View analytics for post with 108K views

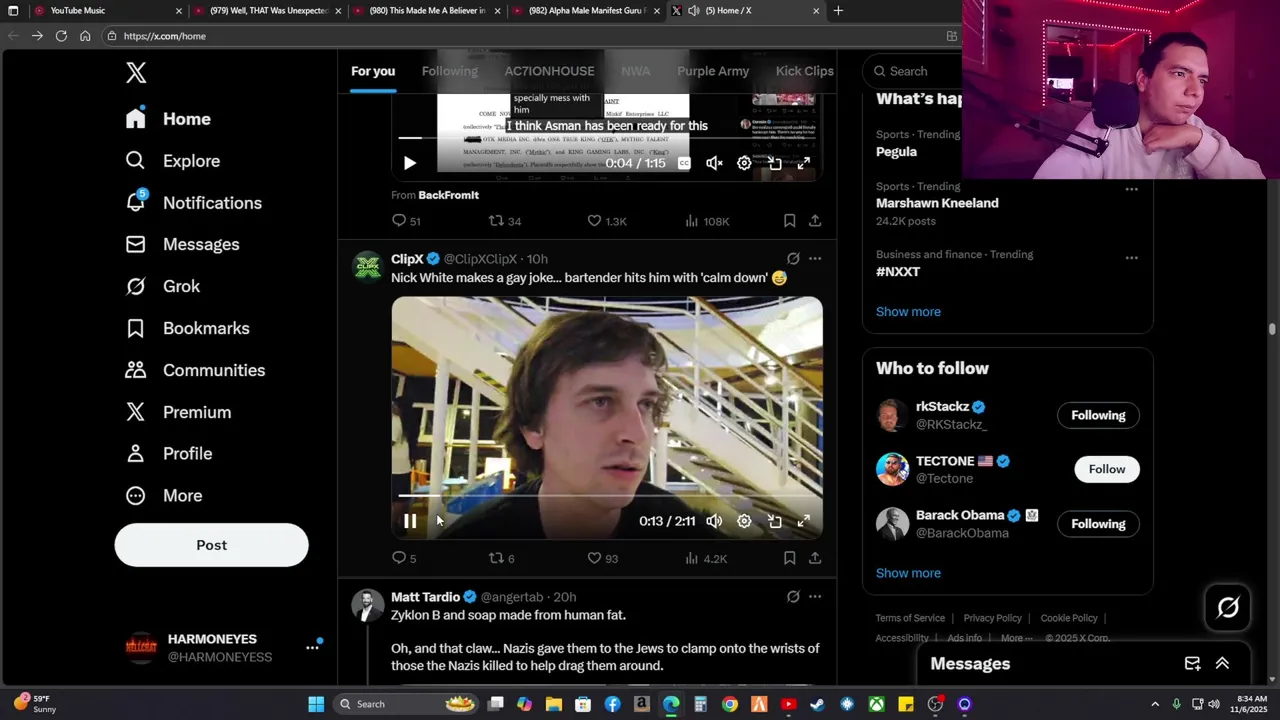point(707,221)
